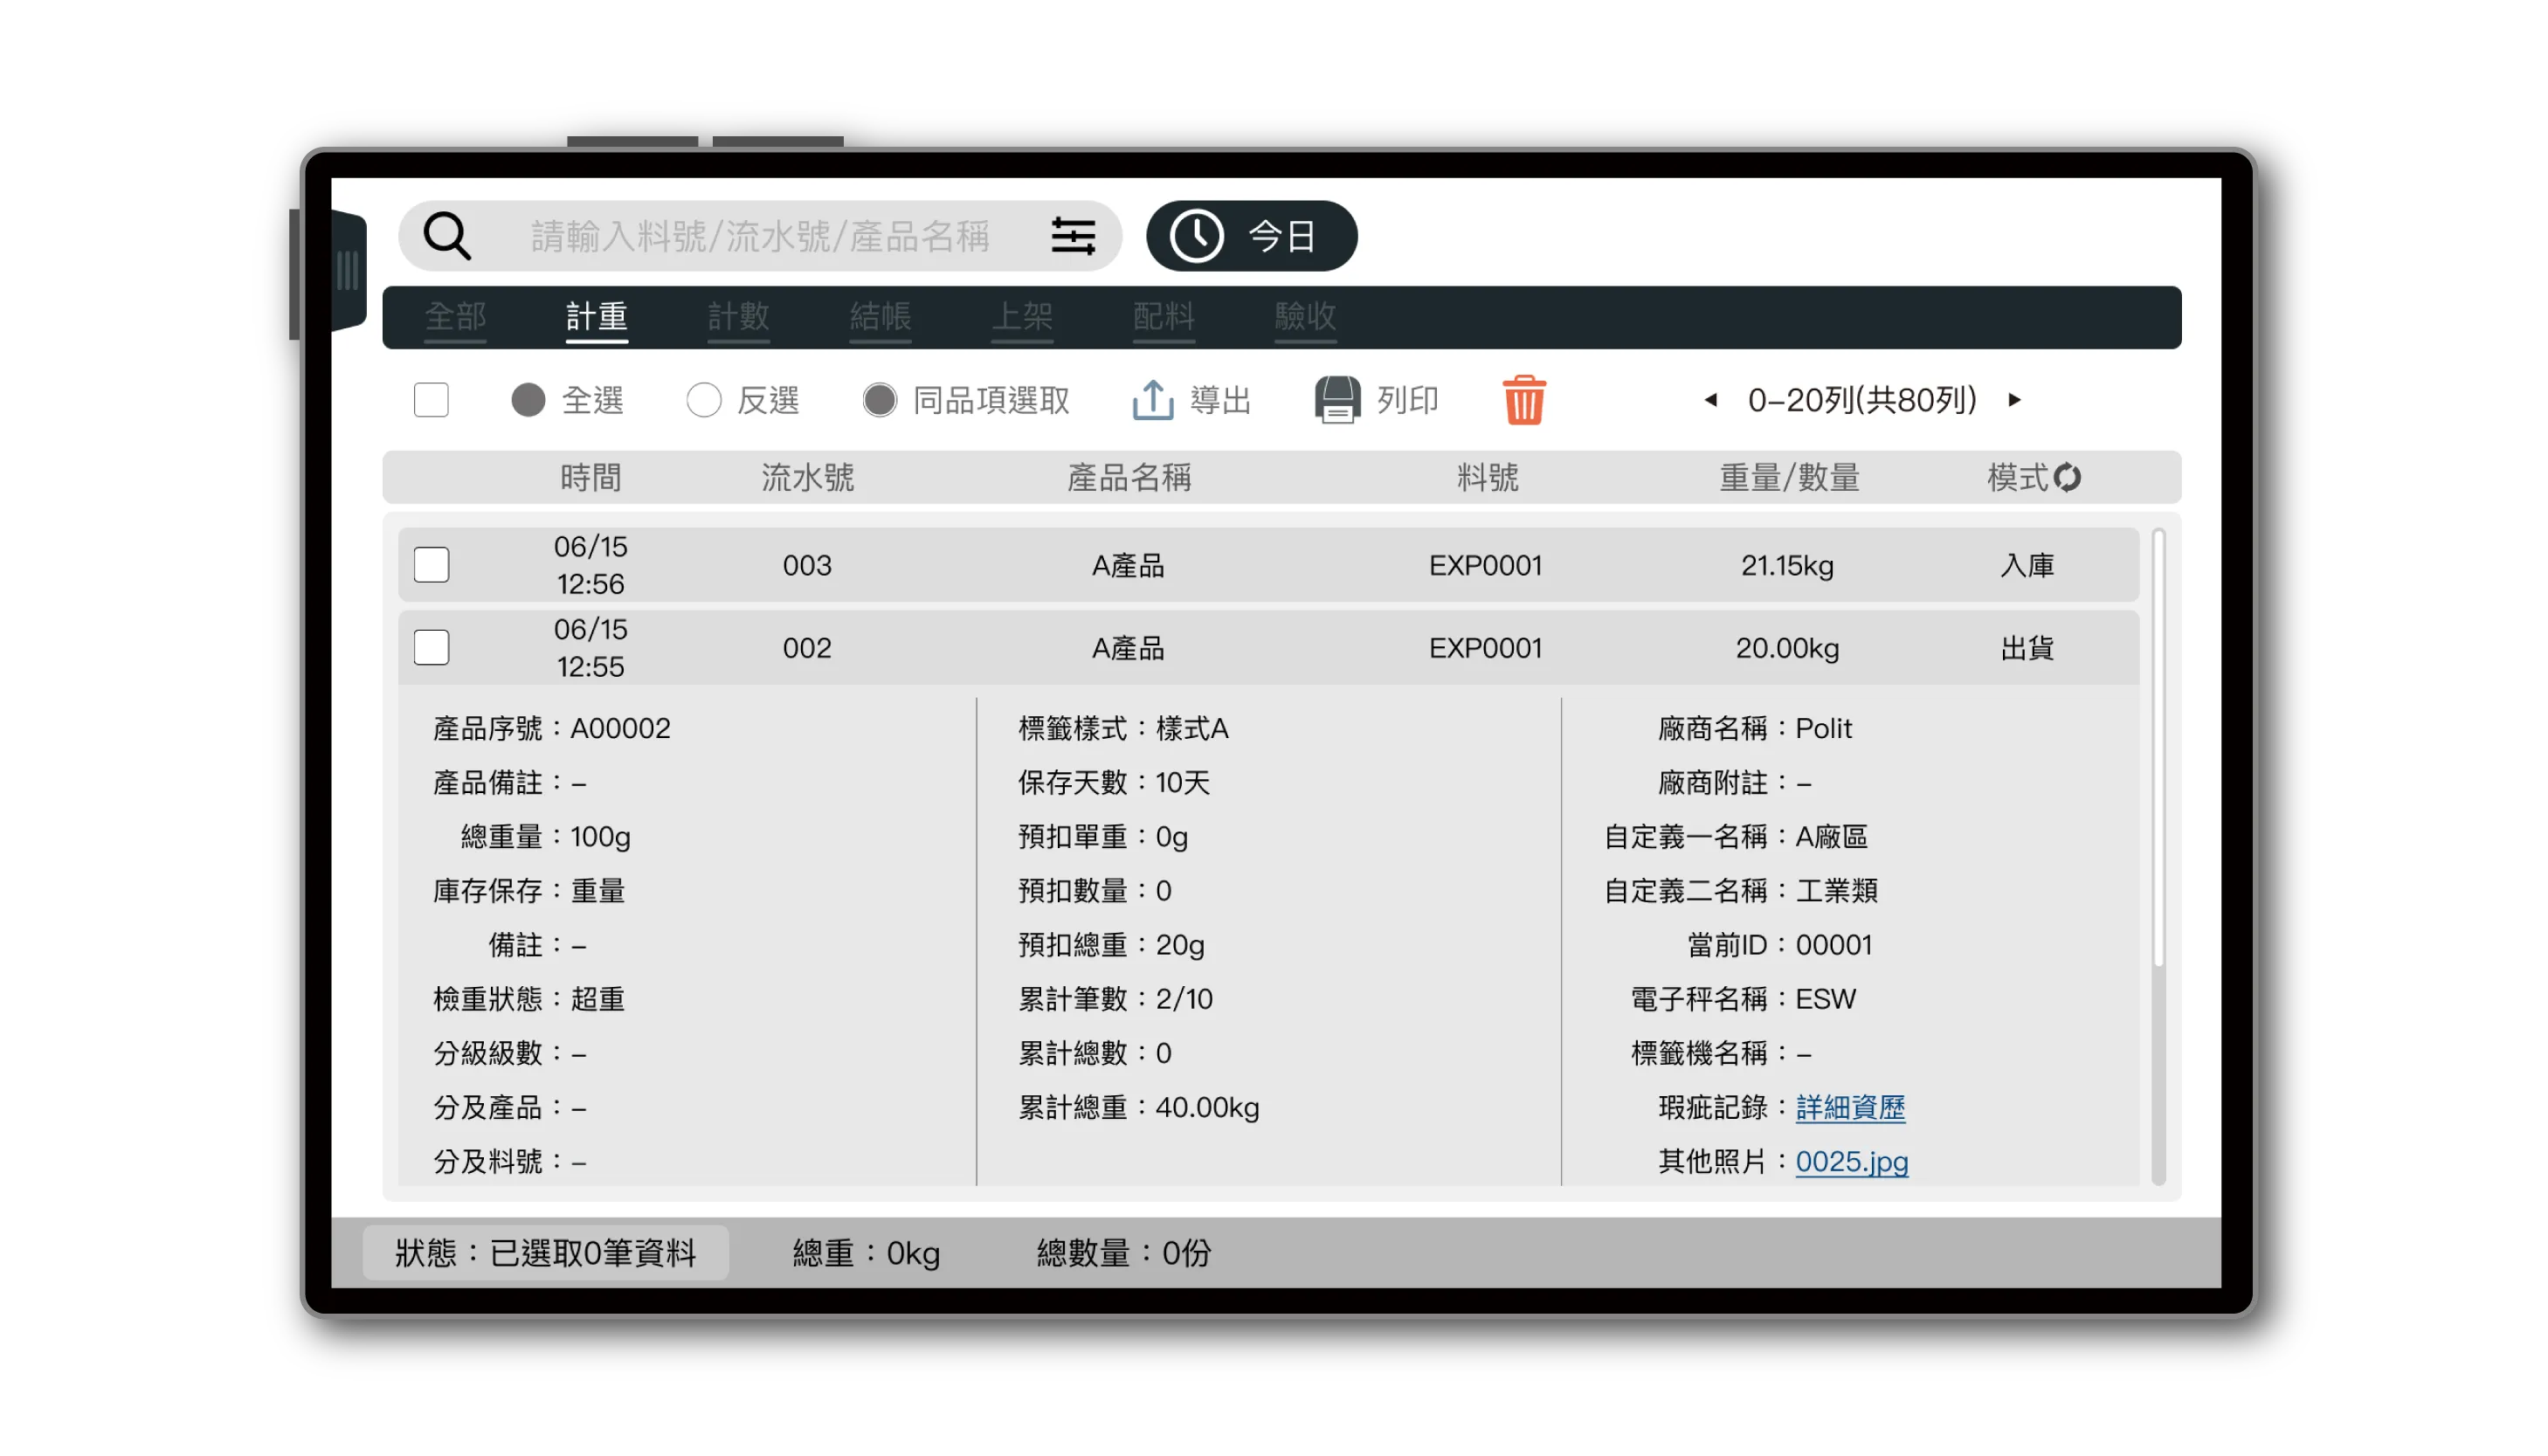The height and width of the screenshot is (1456, 2548).
Task: Click the 當前ID：00001 detail line
Action: 1780,946
